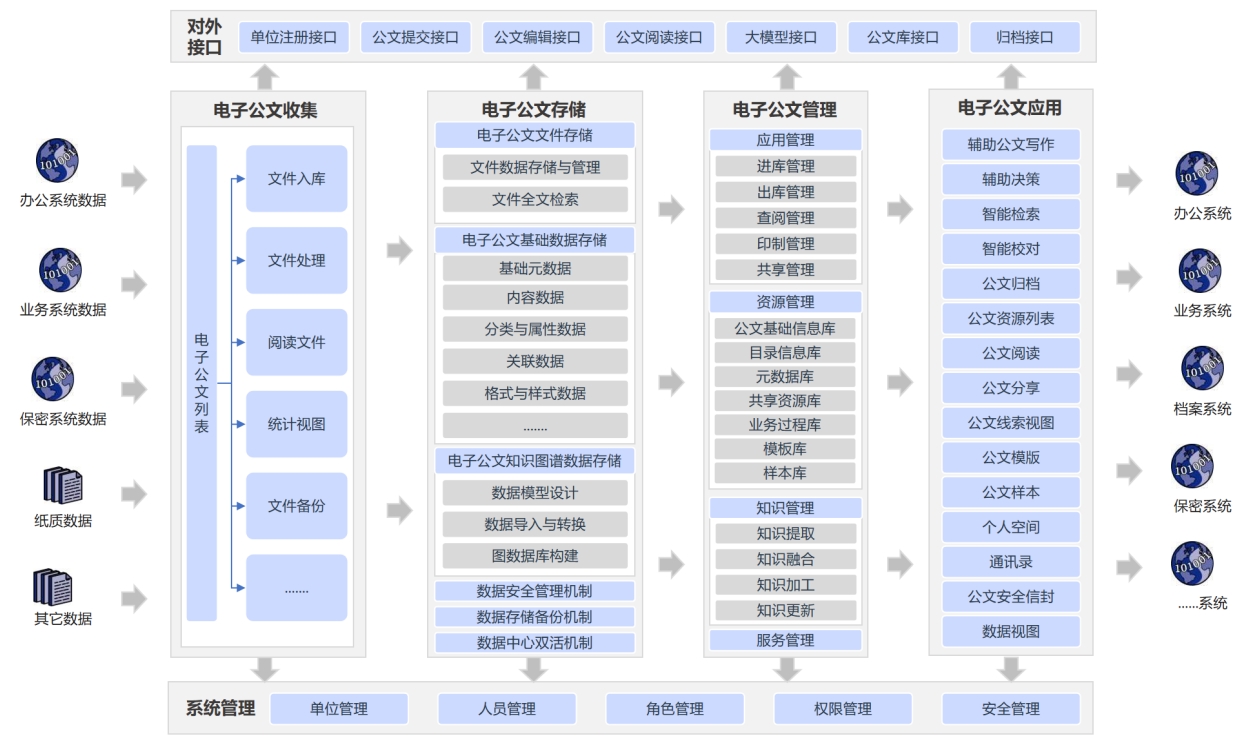Select the 纸质数据 document icon
1257x741 pixels.
[x=62, y=485]
